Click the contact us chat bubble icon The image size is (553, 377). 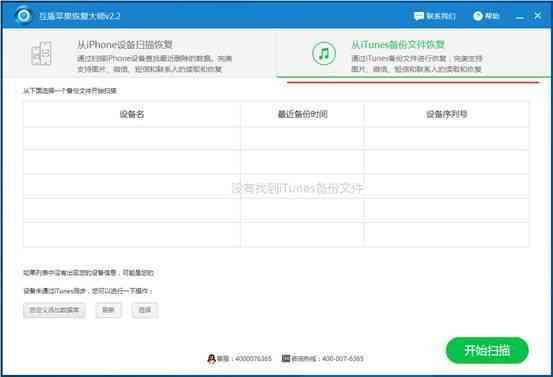(x=419, y=16)
